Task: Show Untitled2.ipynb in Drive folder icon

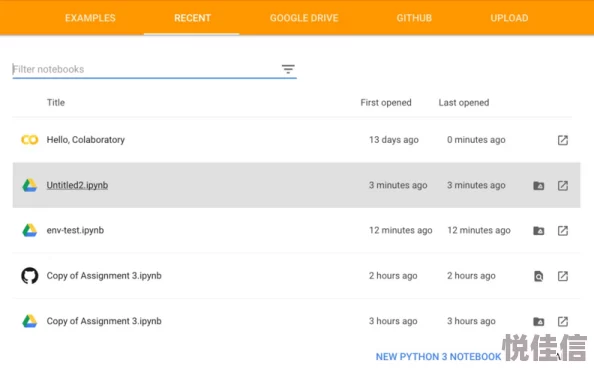Action: pos(539,186)
